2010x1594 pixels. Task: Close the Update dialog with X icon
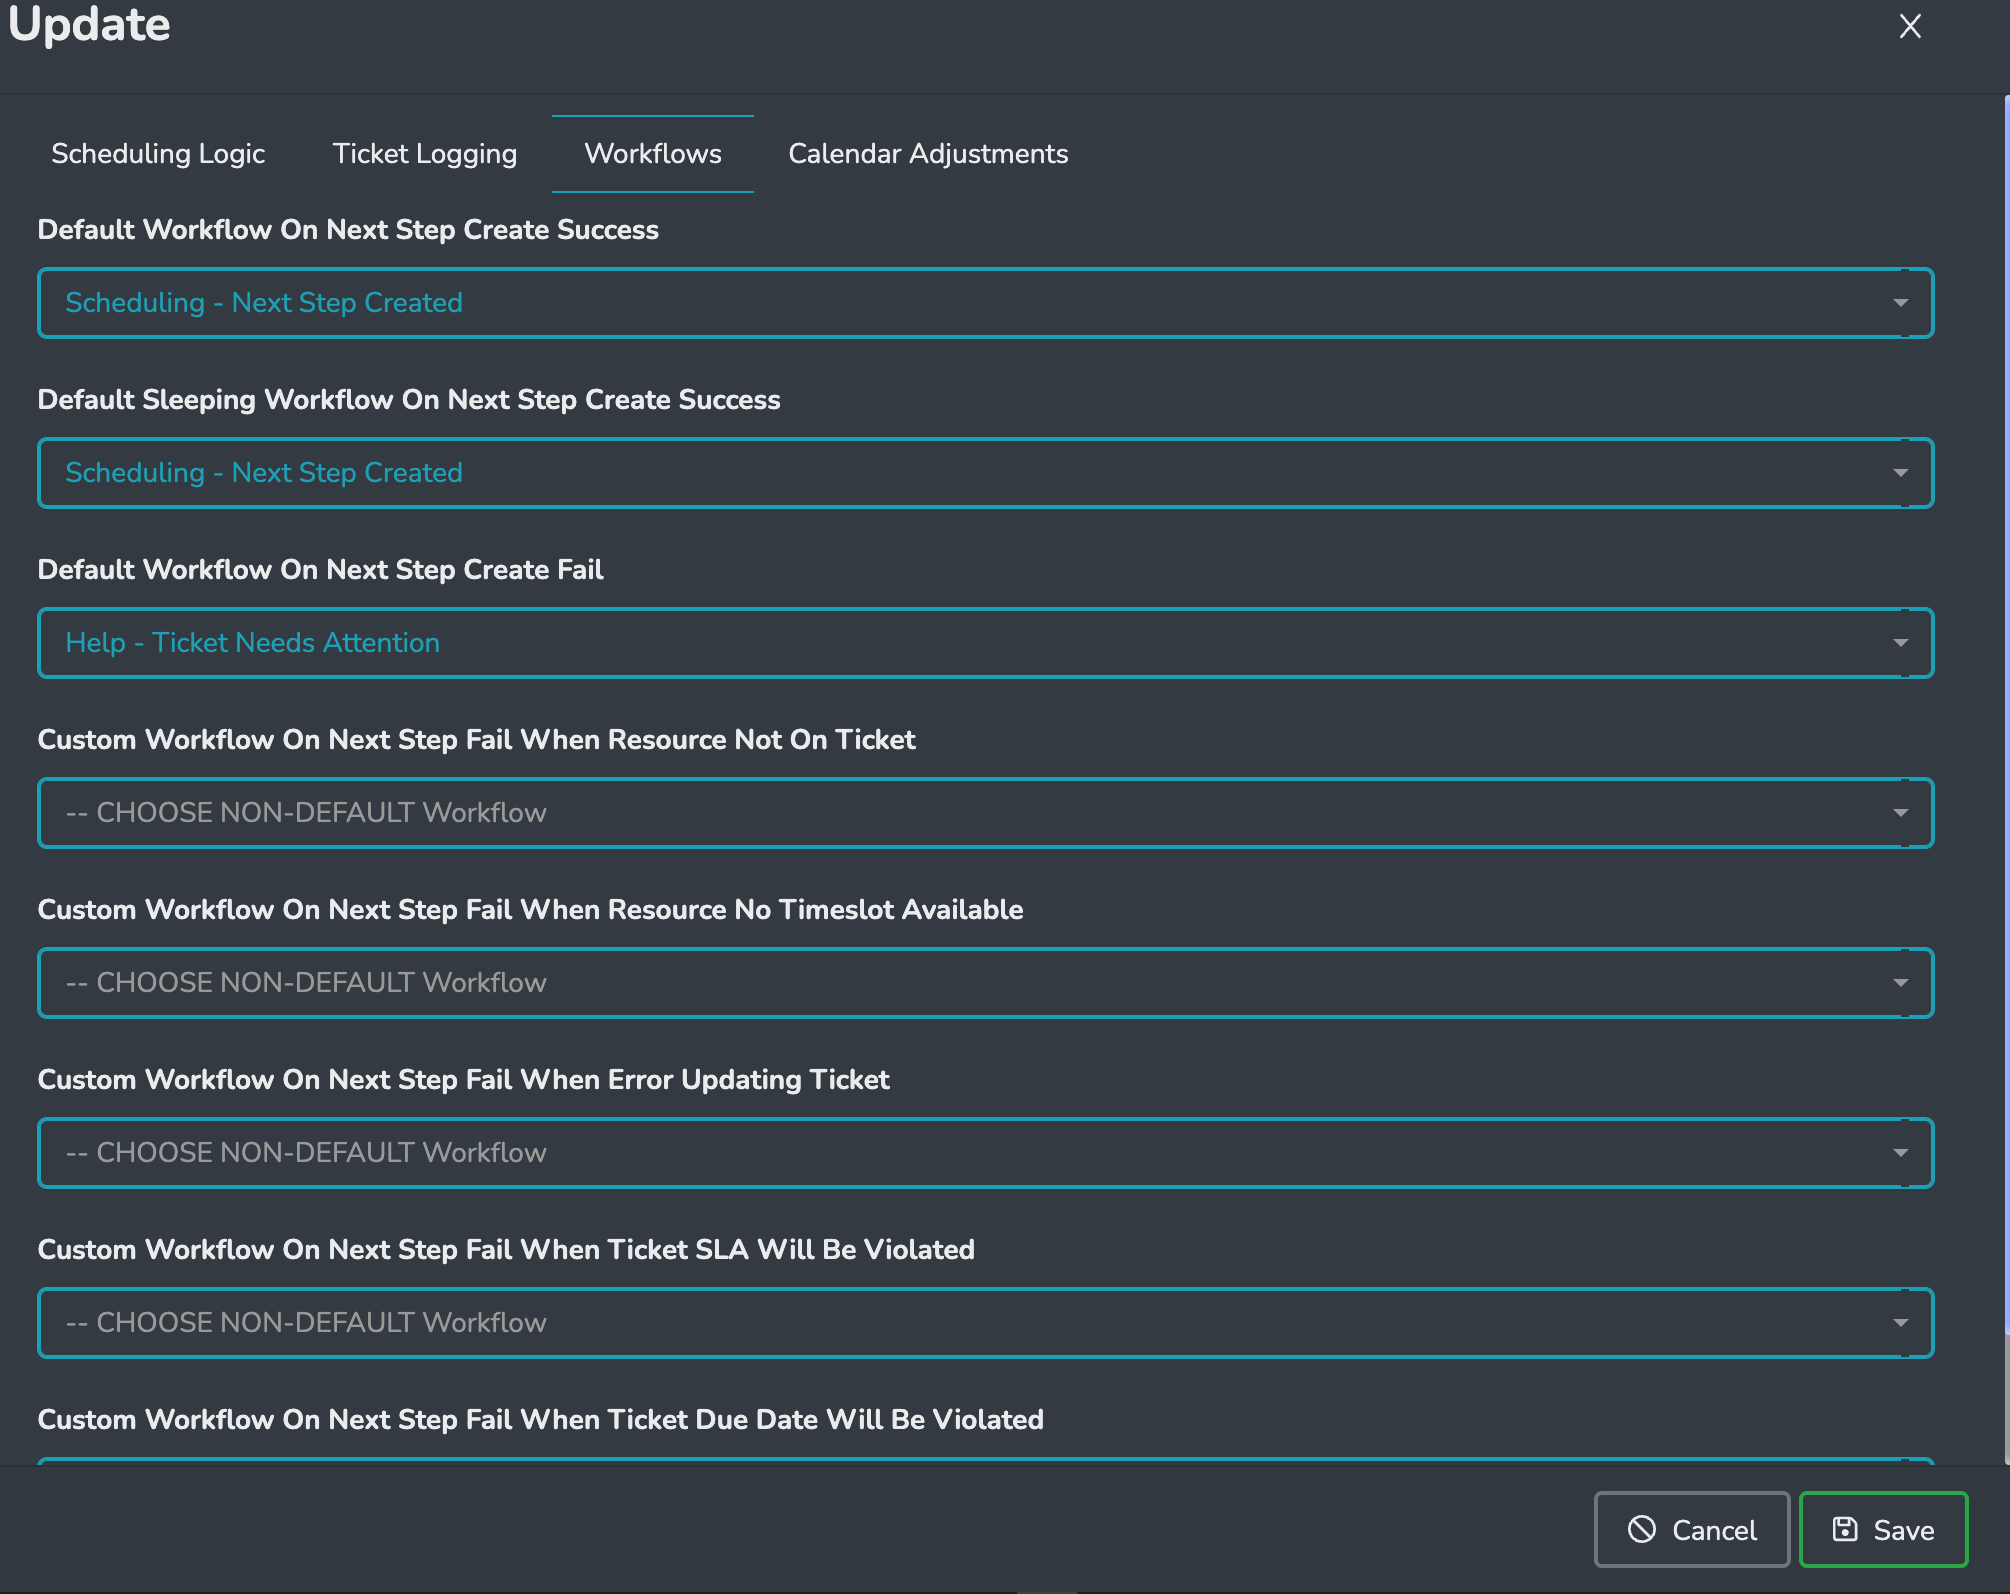tap(1909, 27)
